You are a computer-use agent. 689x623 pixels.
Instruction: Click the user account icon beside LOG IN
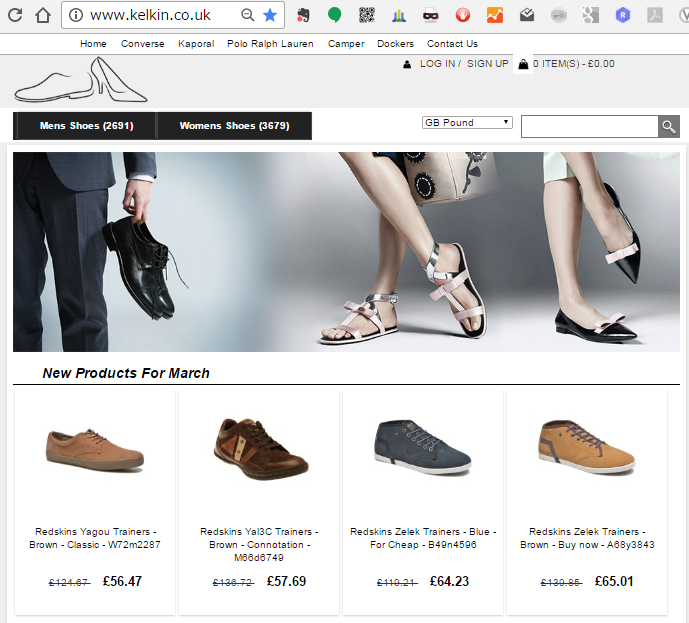tap(407, 65)
